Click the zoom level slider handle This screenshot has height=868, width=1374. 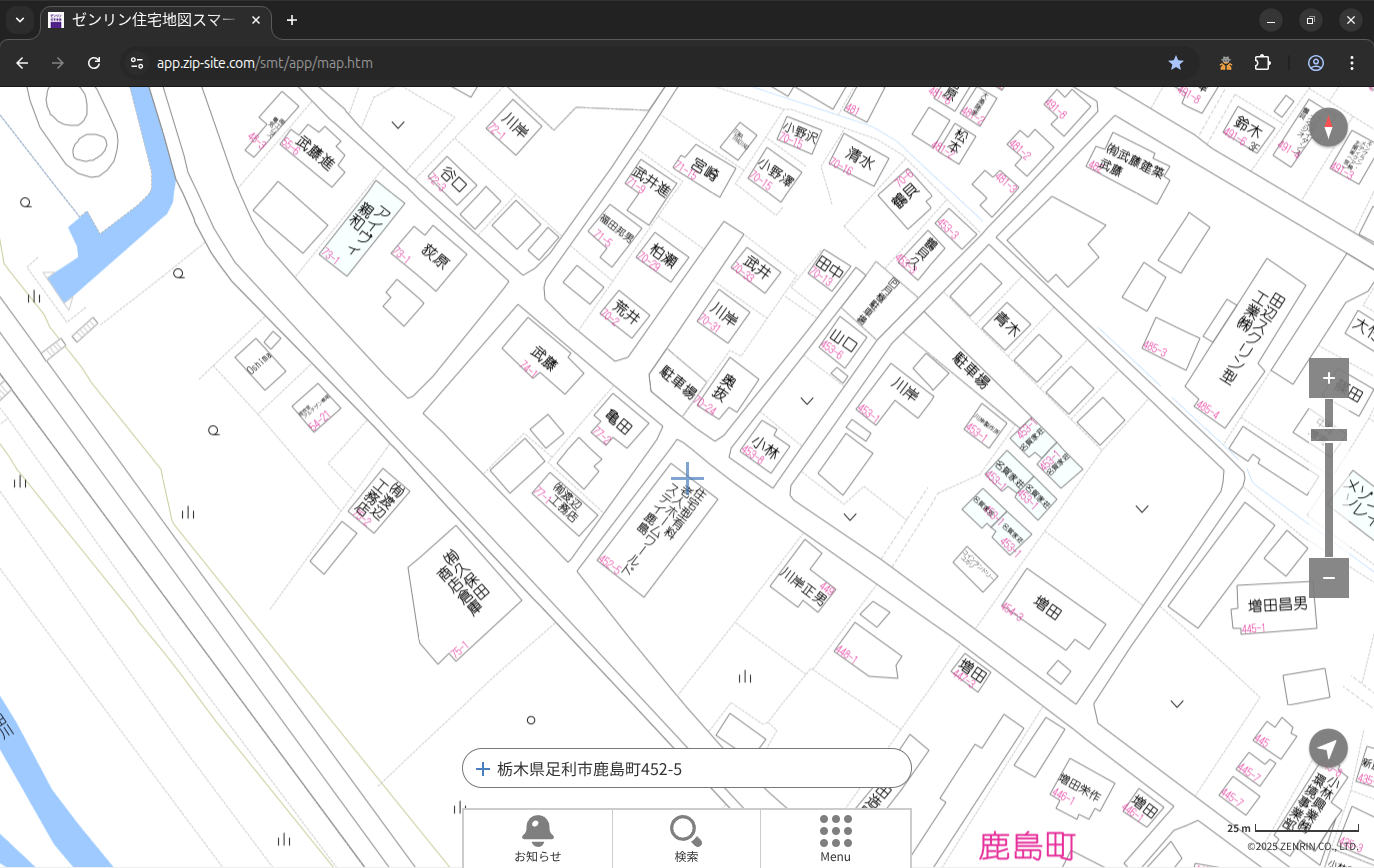coord(1328,435)
